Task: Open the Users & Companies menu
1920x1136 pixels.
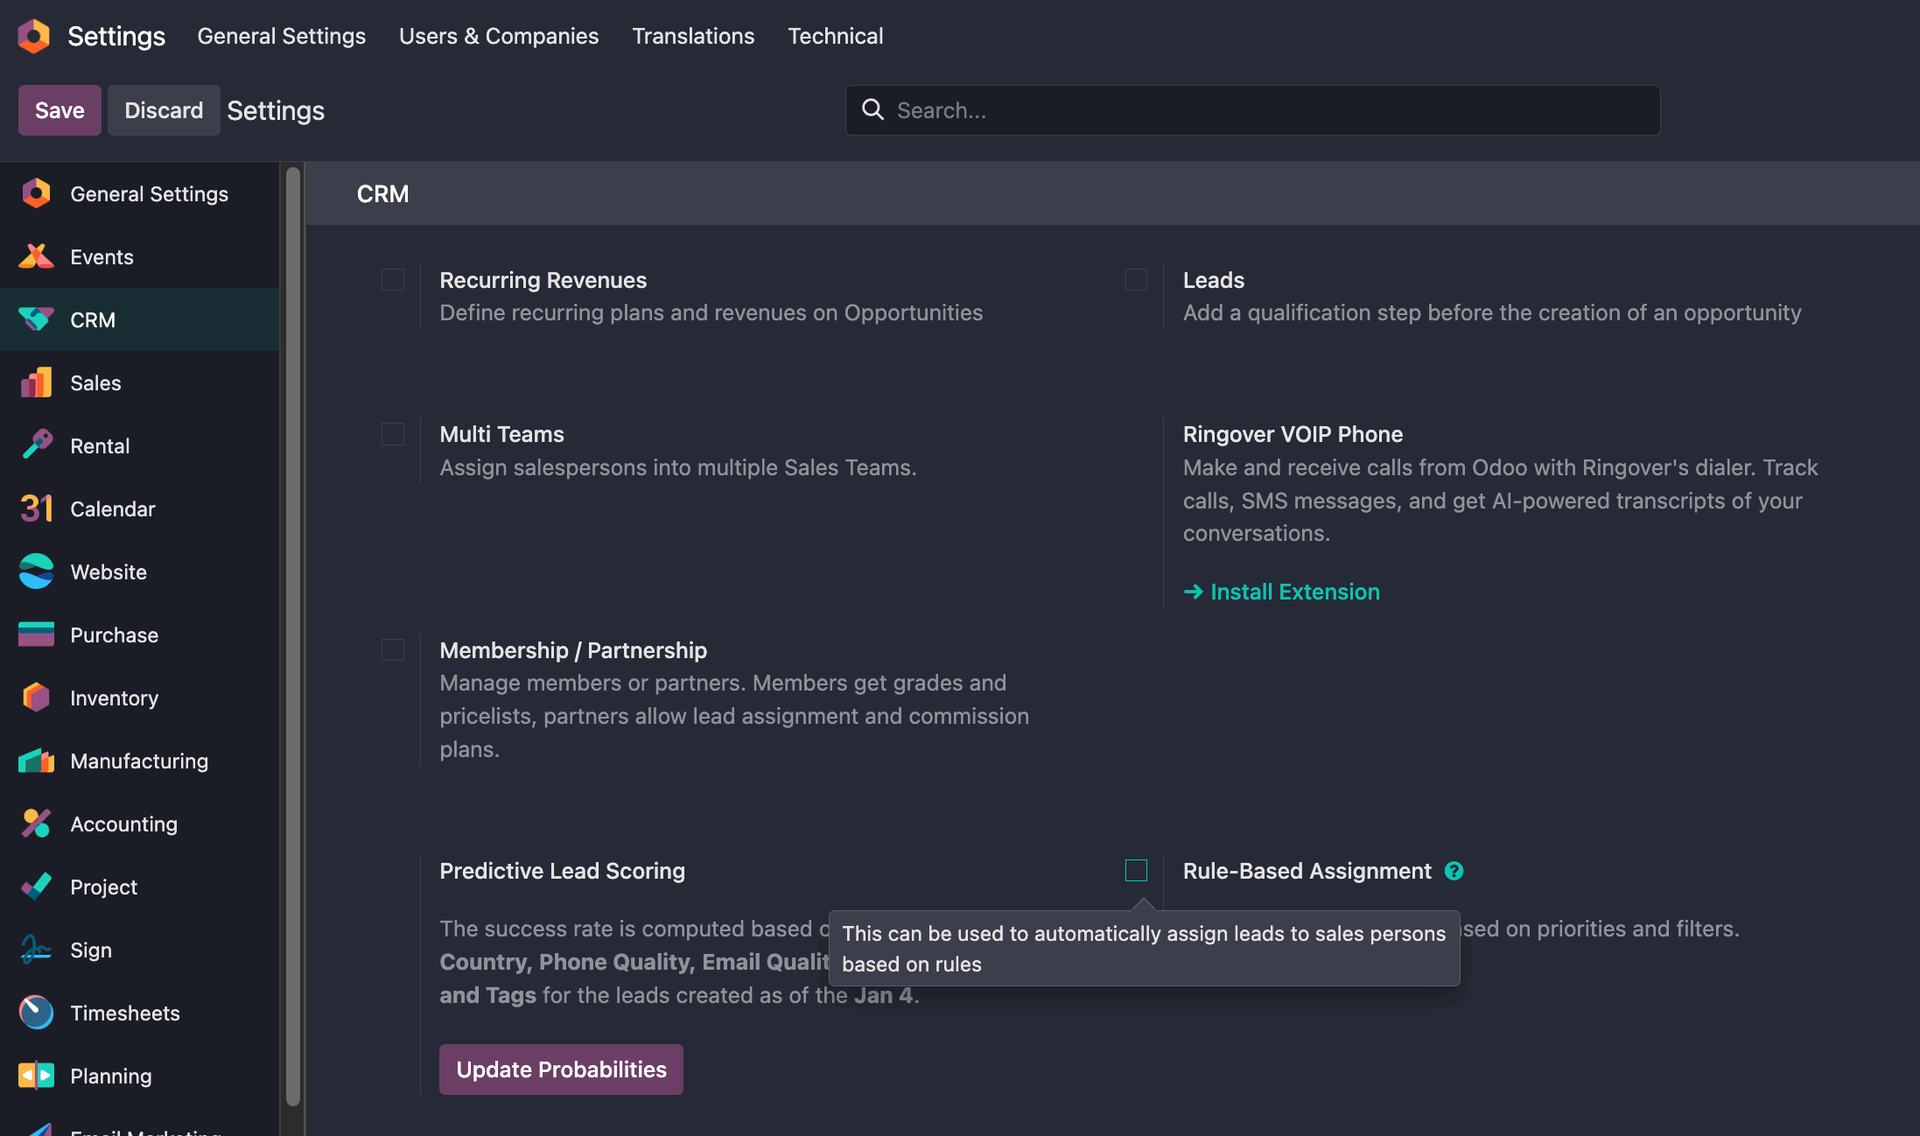Action: coord(498,36)
